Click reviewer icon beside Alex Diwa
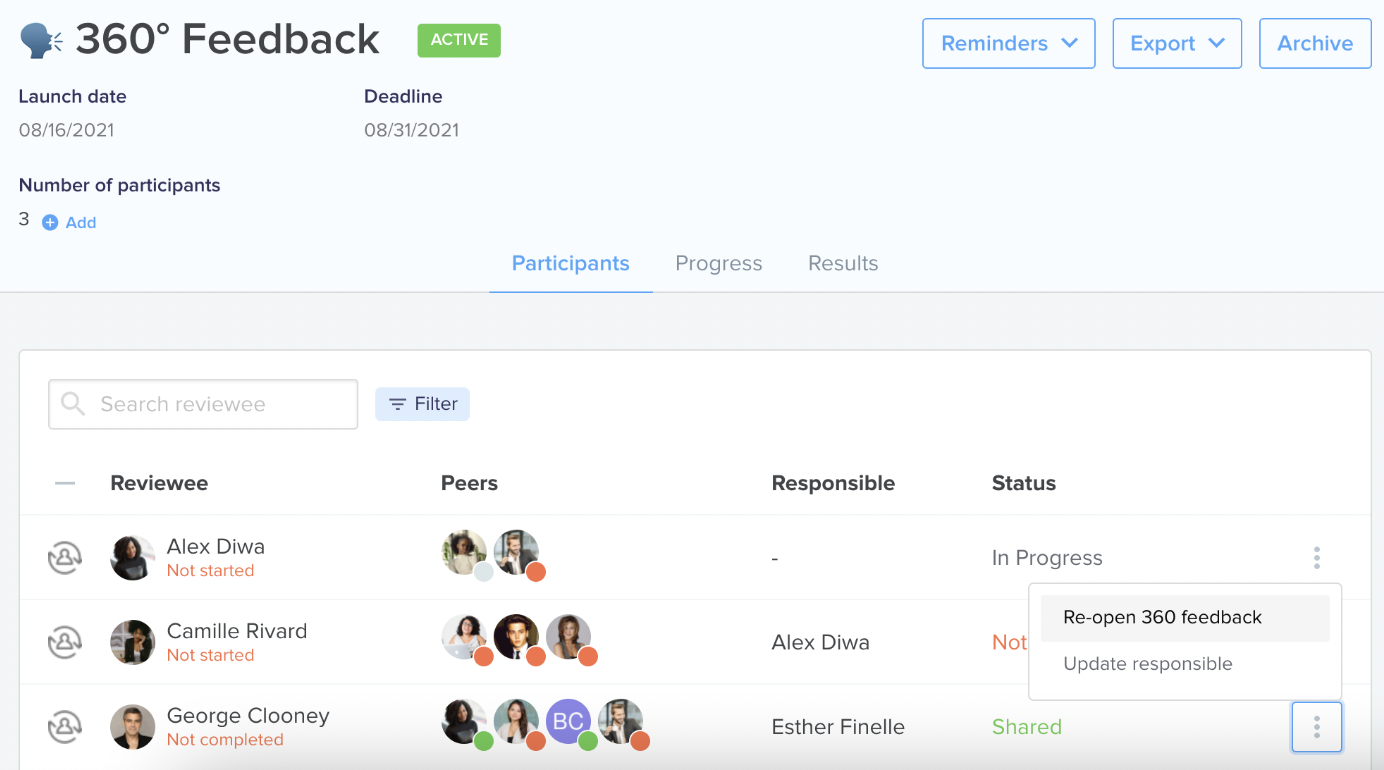Screen dimensions: 1384x770 pyautogui.click(x=65, y=558)
